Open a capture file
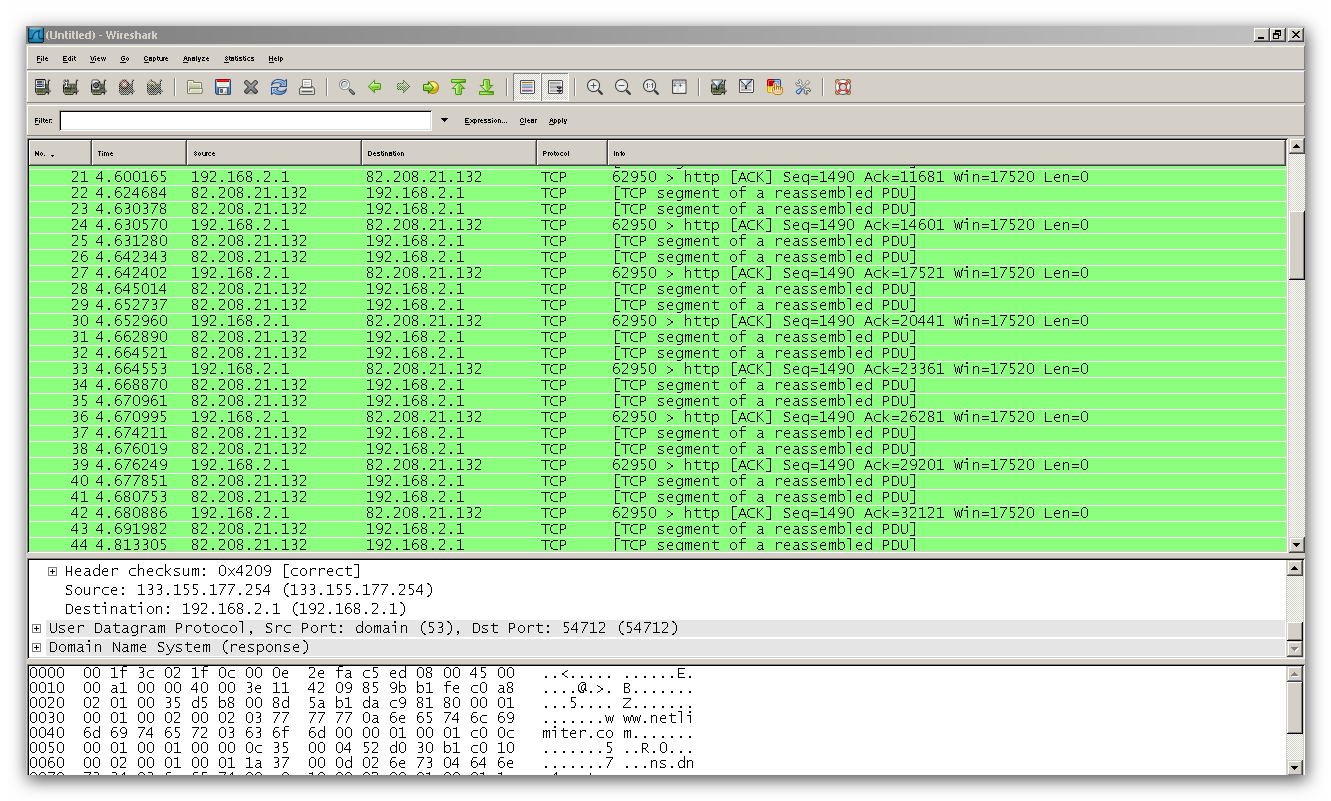This screenshot has width=1331, height=801. 195,87
